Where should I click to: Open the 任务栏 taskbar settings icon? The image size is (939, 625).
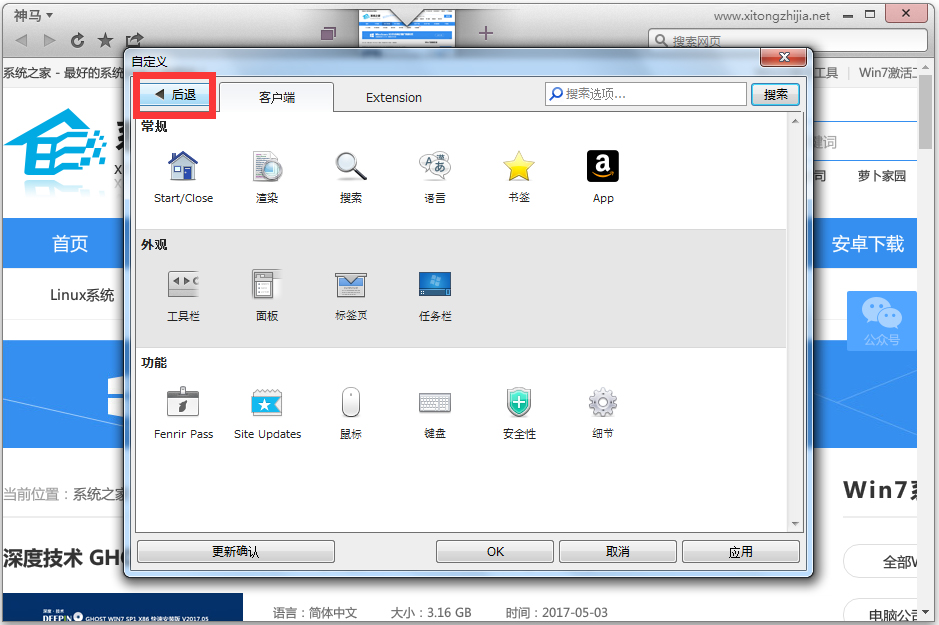click(435, 284)
